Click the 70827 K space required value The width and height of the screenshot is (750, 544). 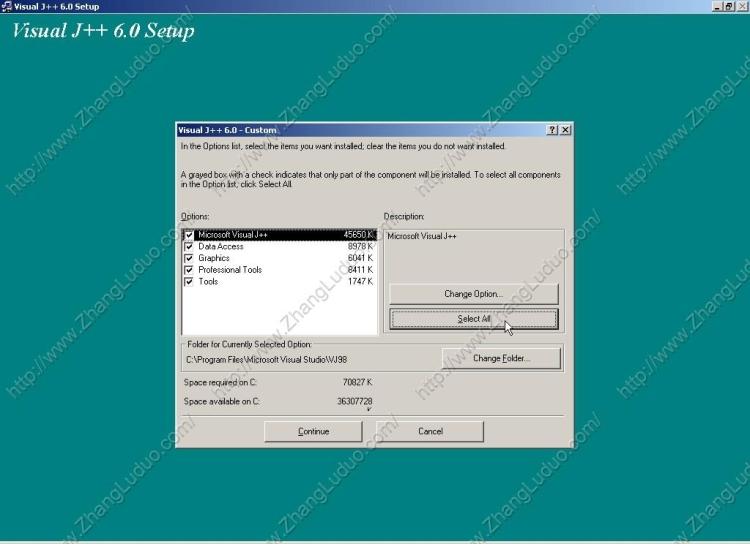pos(357,382)
